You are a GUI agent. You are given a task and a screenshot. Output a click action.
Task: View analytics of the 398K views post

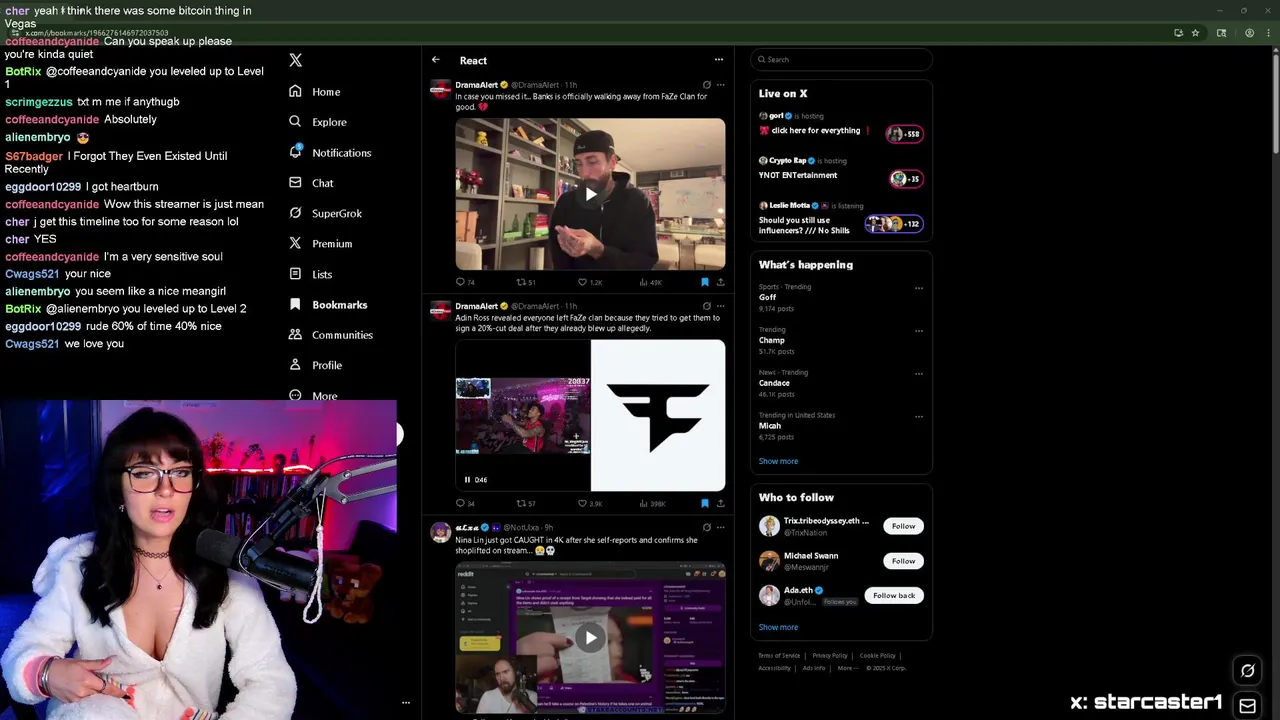click(653, 503)
